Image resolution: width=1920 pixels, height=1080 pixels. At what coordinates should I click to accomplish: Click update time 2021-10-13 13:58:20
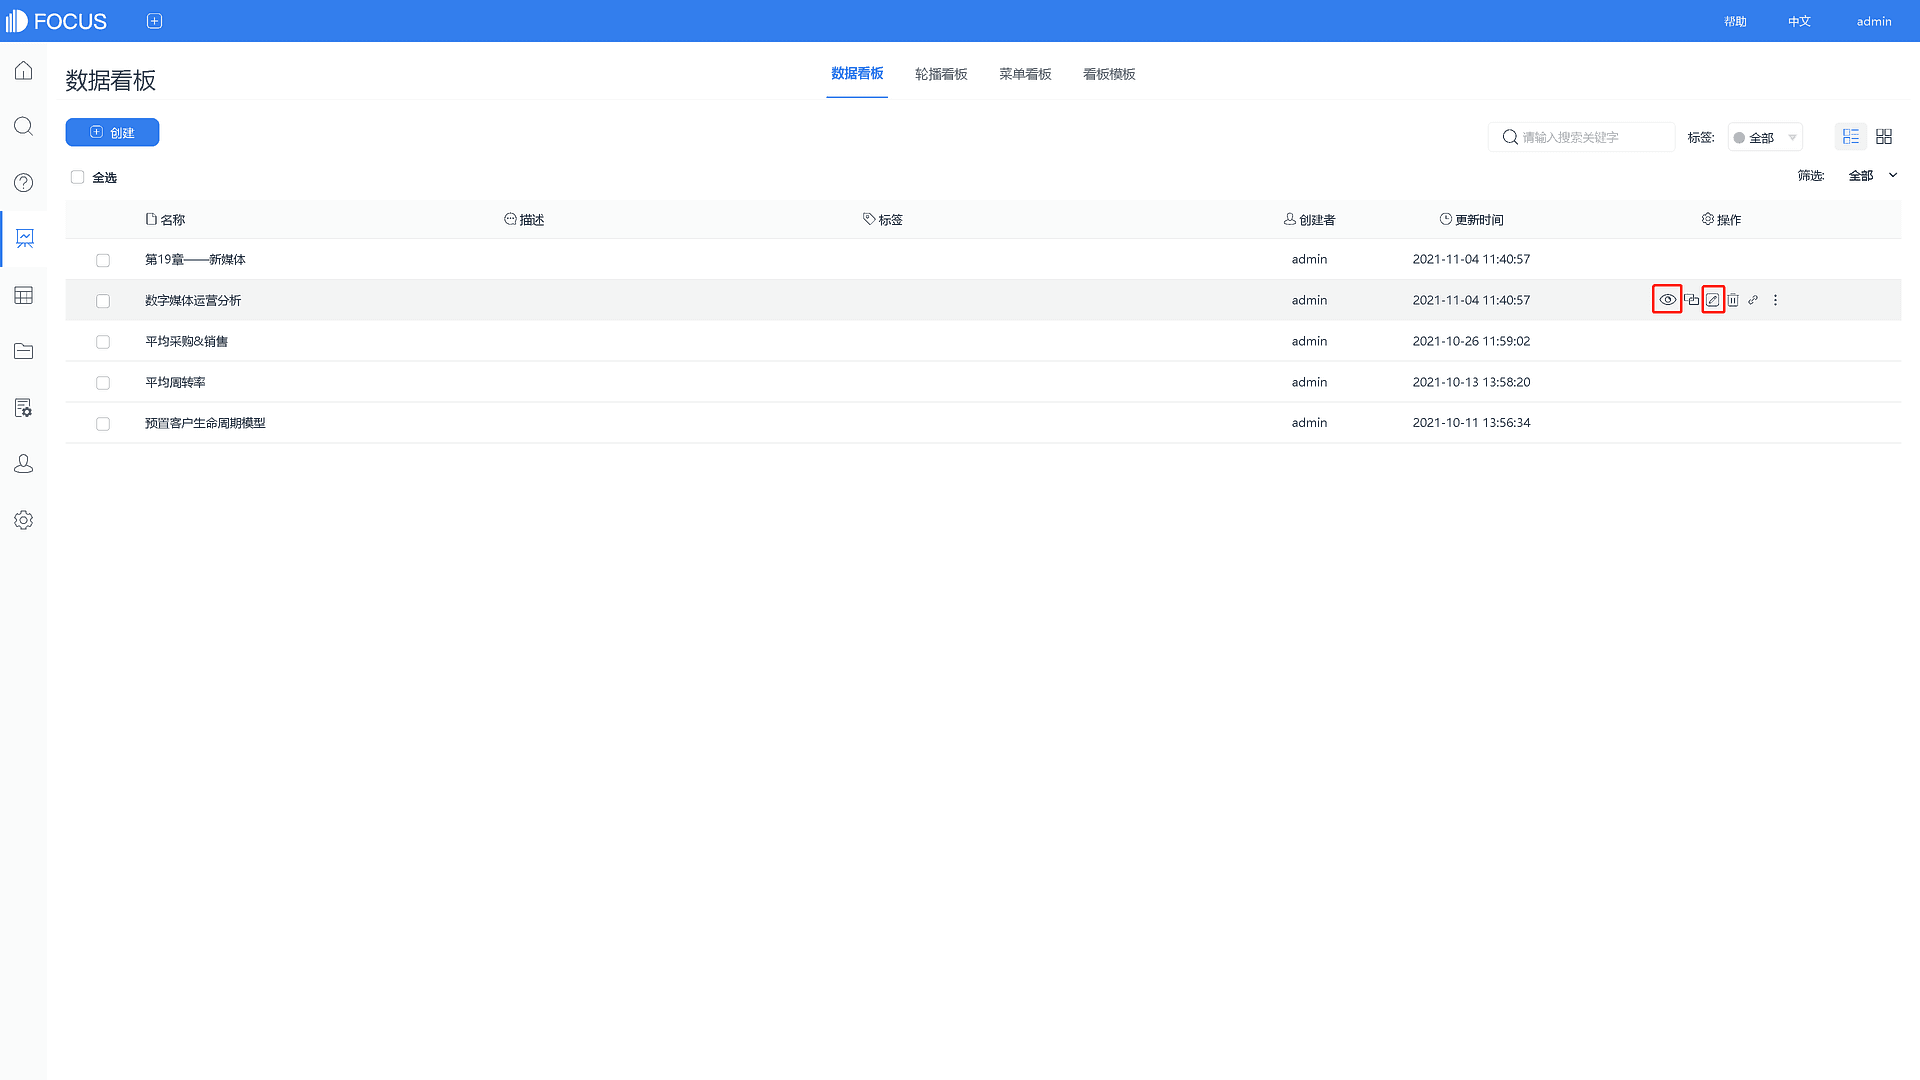tap(1471, 382)
